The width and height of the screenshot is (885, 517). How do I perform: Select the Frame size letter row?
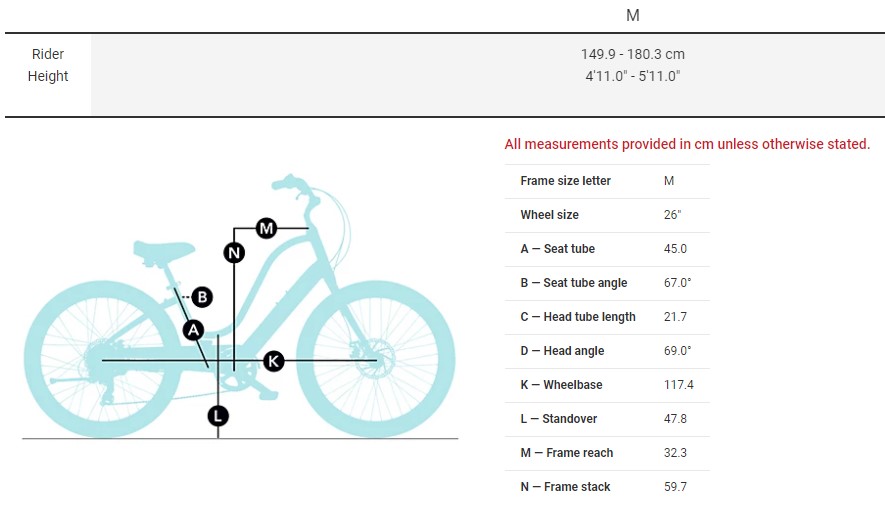pyautogui.click(x=565, y=181)
